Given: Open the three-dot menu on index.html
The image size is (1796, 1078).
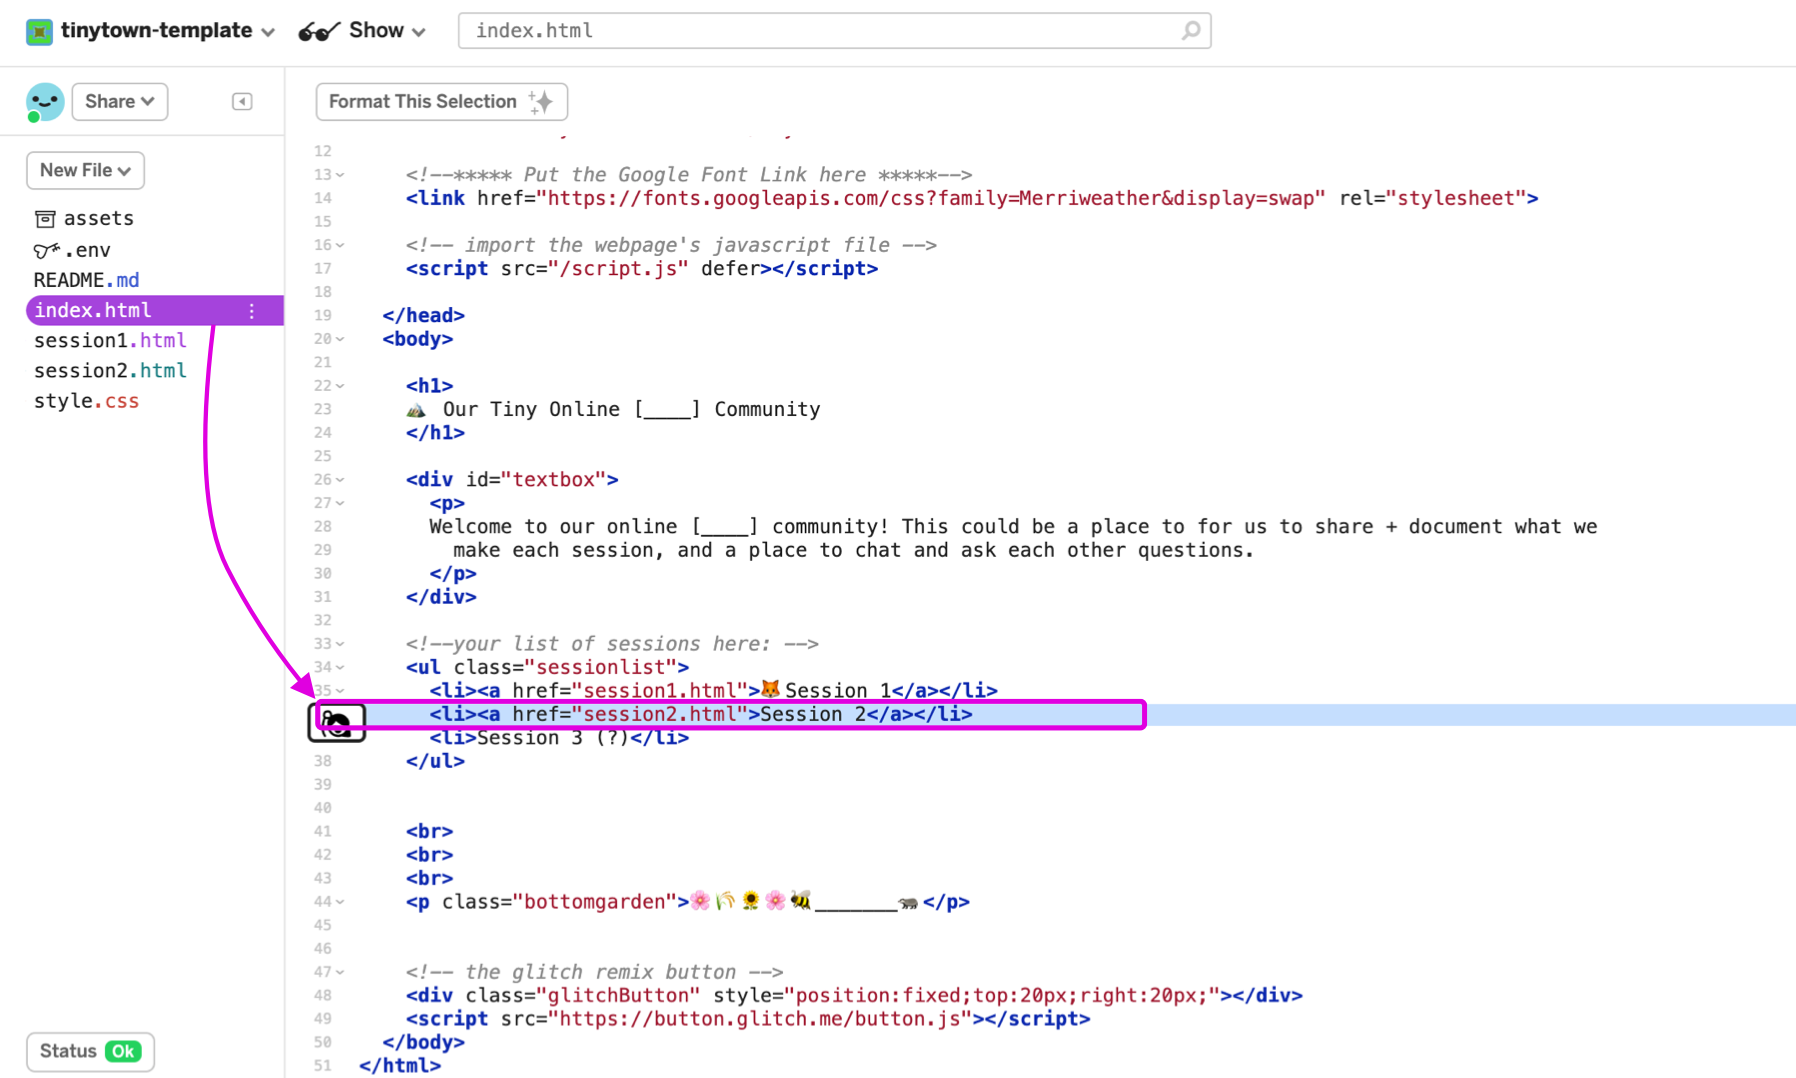Looking at the screenshot, I should (x=251, y=311).
